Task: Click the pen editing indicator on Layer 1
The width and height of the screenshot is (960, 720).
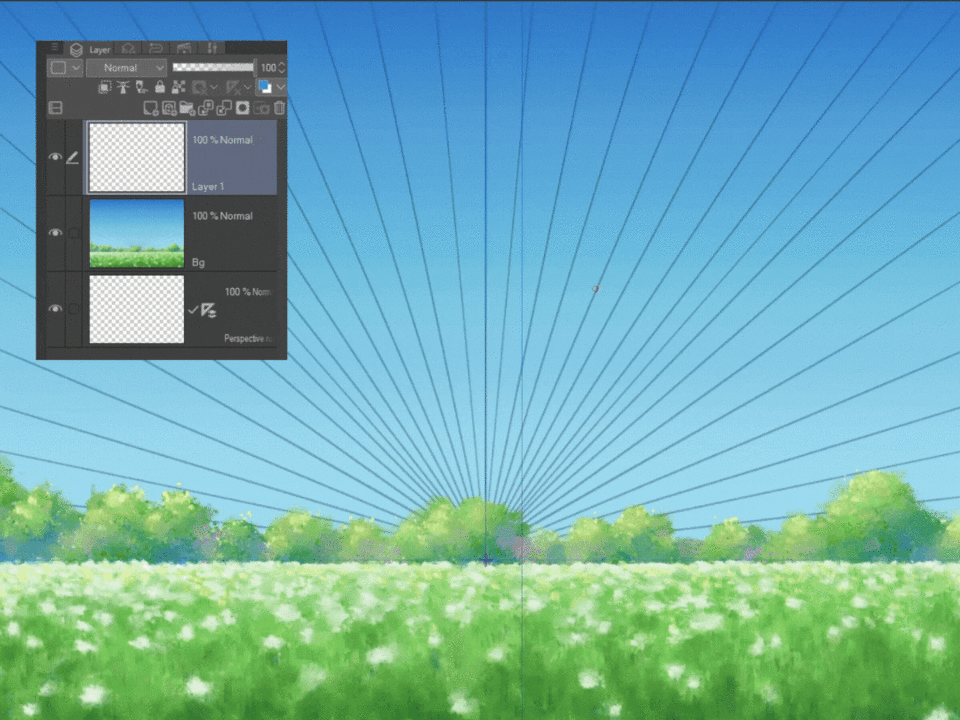Action: point(73,157)
